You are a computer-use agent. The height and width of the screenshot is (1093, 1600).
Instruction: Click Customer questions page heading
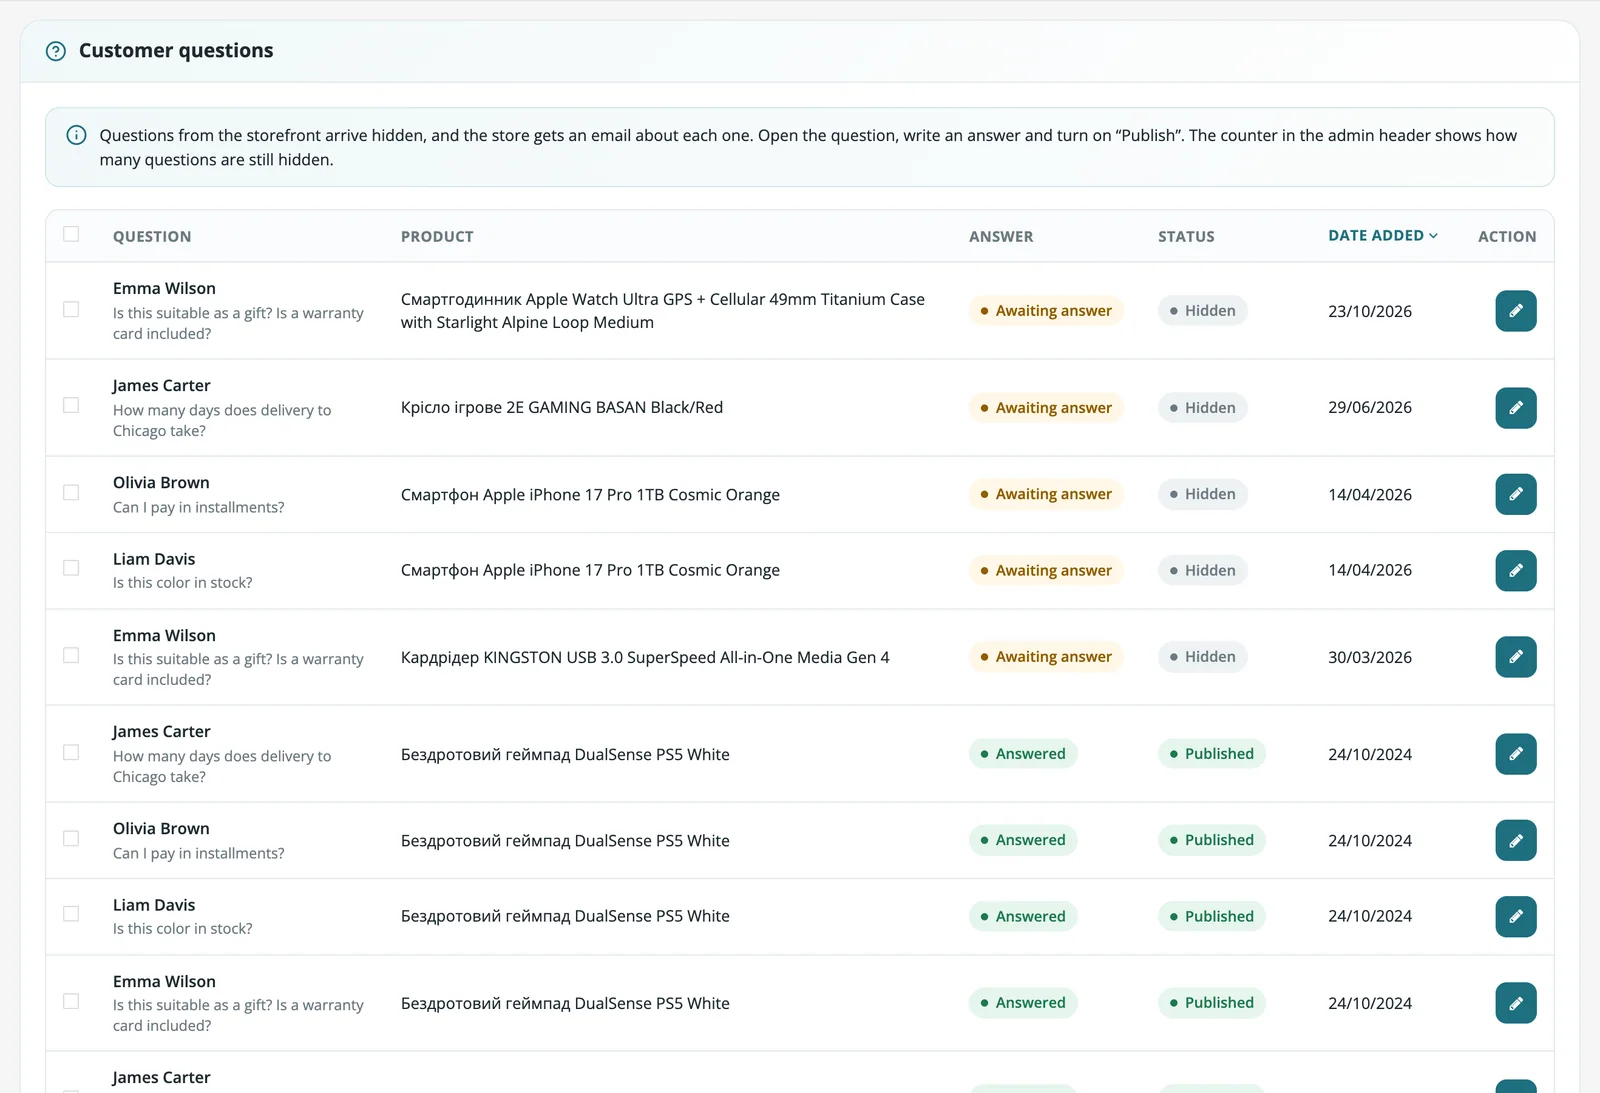tap(176, 51)
